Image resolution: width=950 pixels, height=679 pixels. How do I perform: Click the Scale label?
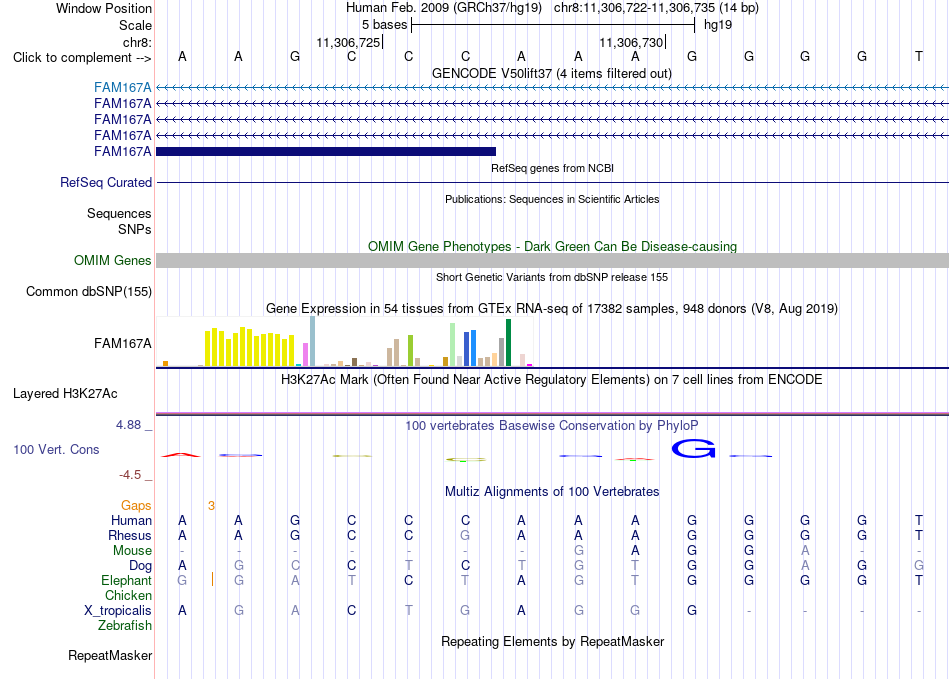[x=135, y=25]
